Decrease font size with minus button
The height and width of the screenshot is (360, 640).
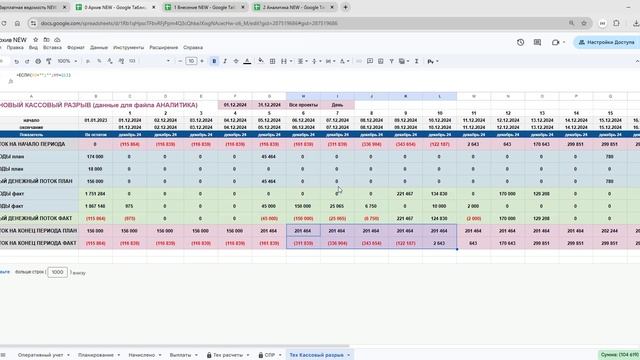click(180, 61)
